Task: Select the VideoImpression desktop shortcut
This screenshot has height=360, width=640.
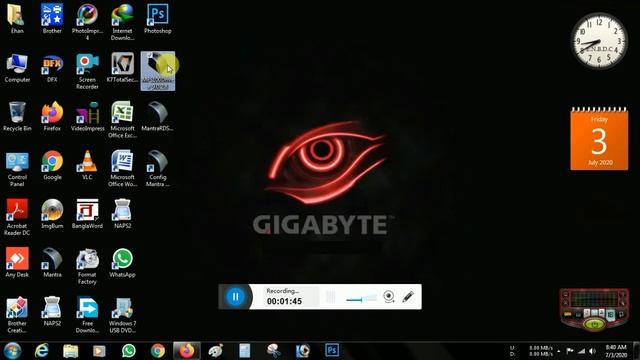Action: (x=87, y=117)
